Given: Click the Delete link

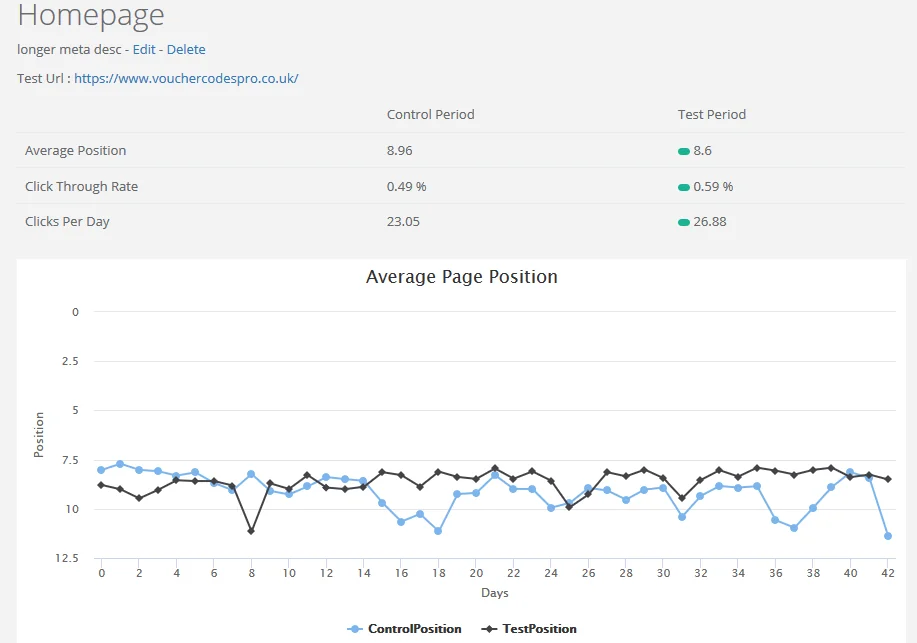Looking at the screenshot, I should (189, 49).
